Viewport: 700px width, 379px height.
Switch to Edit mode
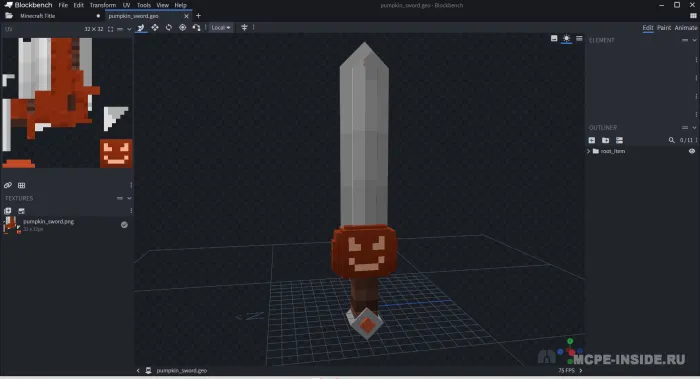tap(648, 28)
